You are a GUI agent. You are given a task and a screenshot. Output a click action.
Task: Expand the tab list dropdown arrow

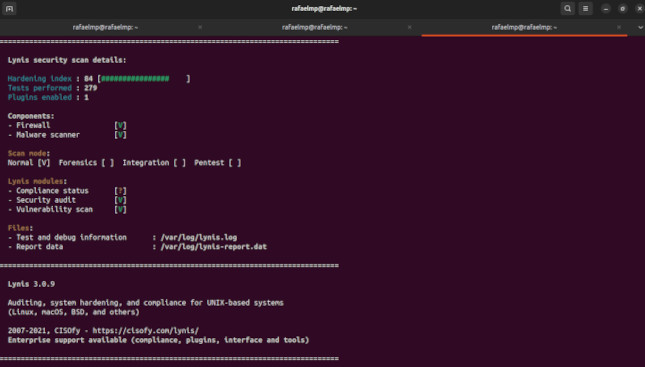[640, 28]
